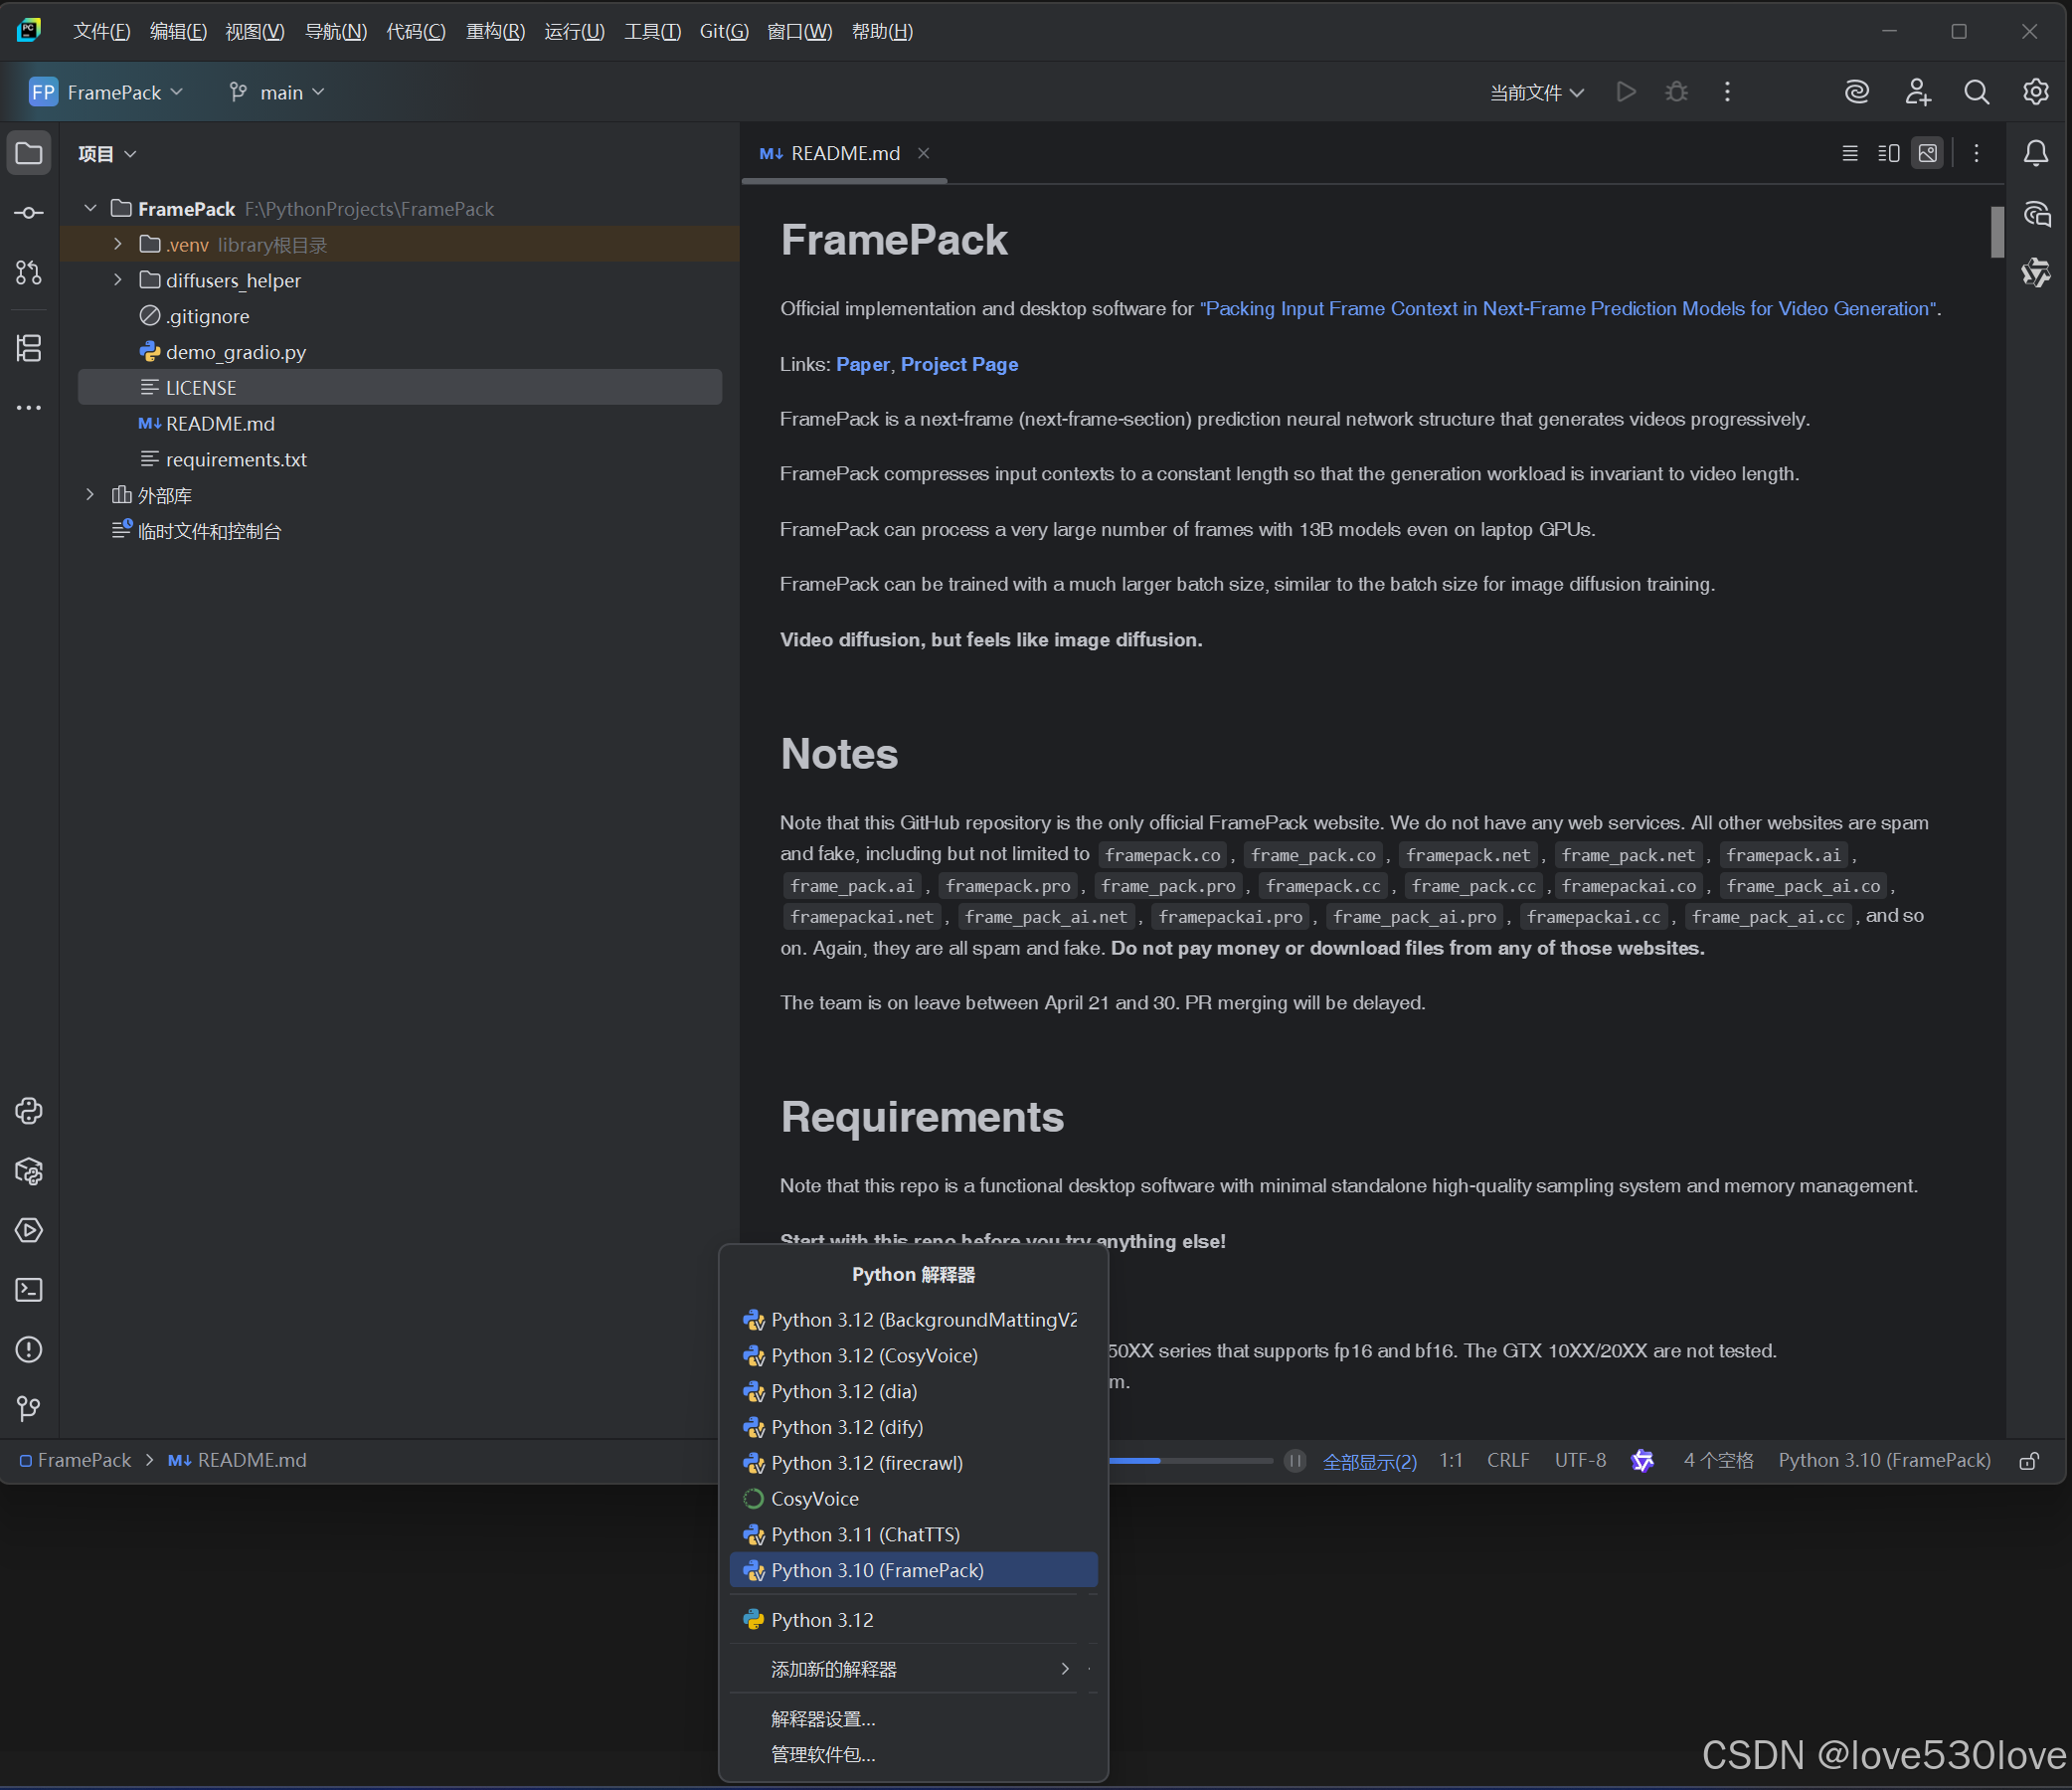2072x1790 pixels.
Task: Toggle read-only lock in status bar
Action: [2029, 1461]
